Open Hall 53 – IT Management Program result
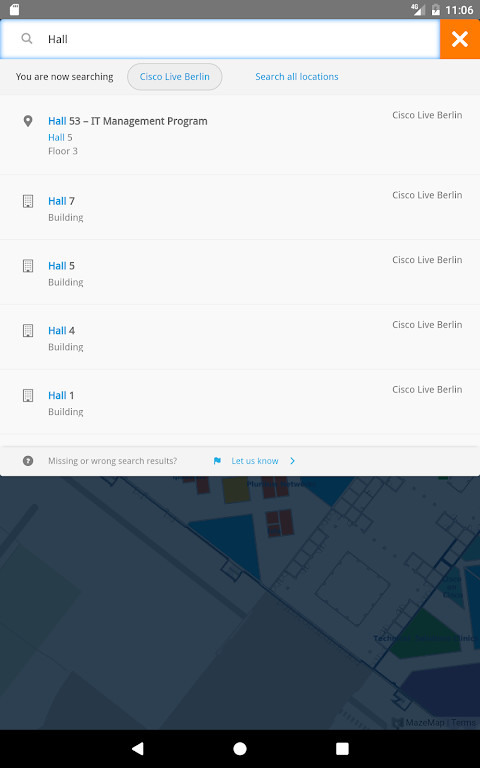The width and height of the screenshot is (480, 768). (x=240, y=135)
